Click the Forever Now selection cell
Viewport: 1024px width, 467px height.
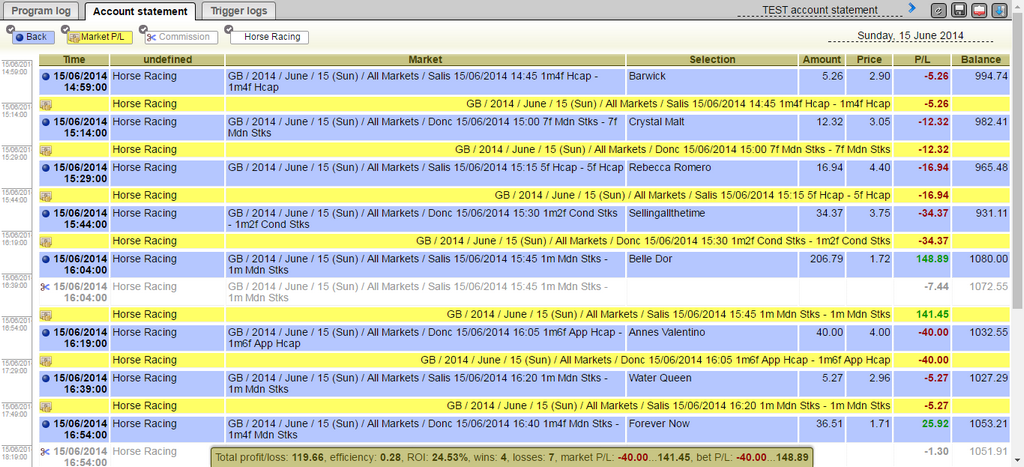click(712, 429)
